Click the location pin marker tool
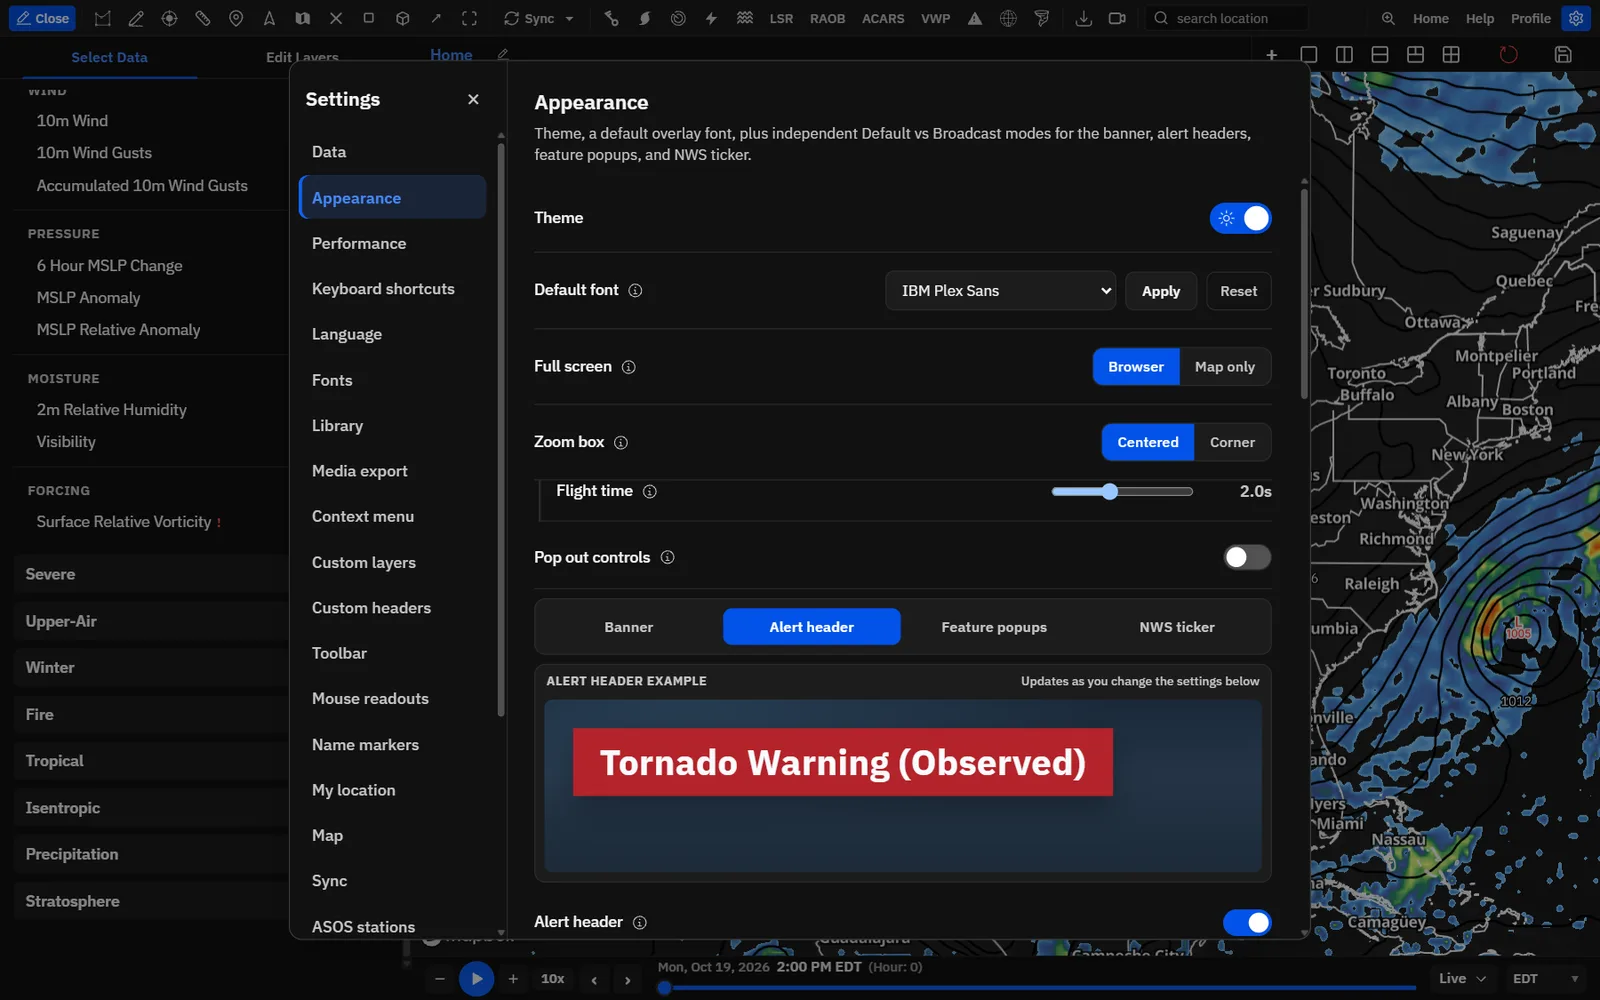Viewport: 1600px width, 1000px height. (x=236, y=18)
